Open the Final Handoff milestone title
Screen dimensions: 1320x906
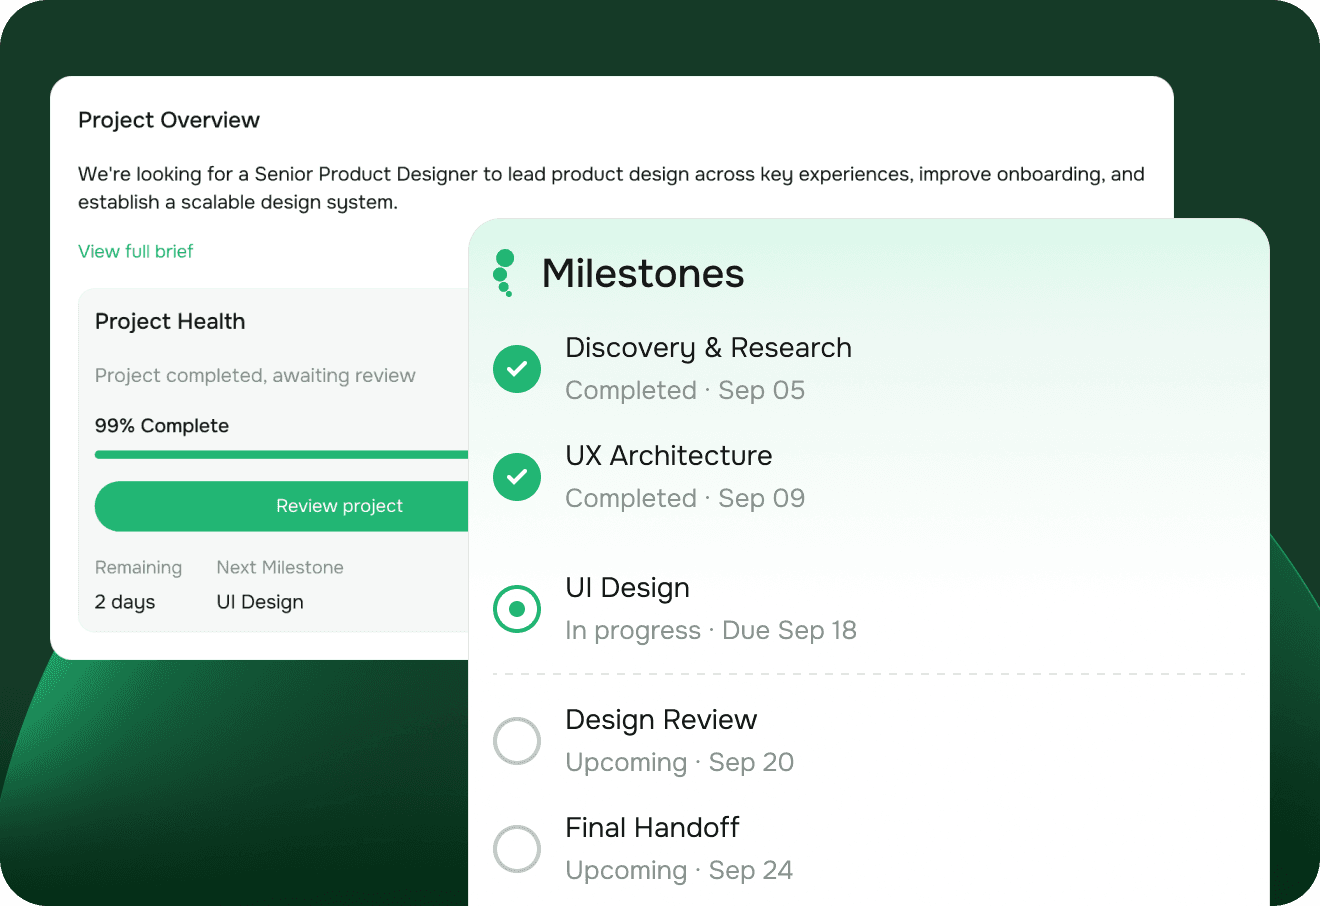point(653,827)
